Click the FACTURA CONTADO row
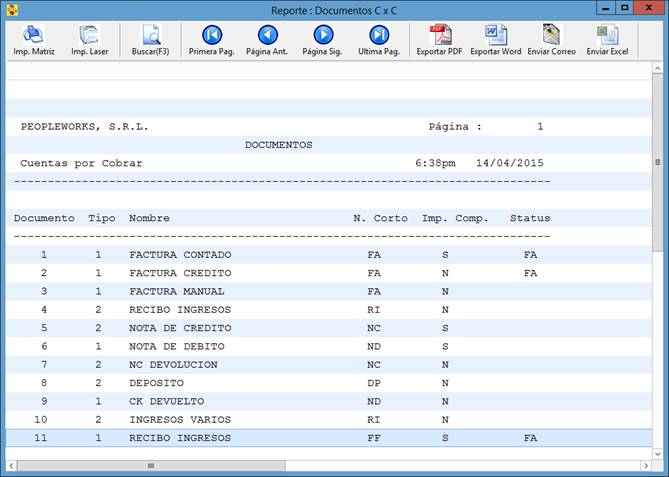669x477 pixels. 180,255
